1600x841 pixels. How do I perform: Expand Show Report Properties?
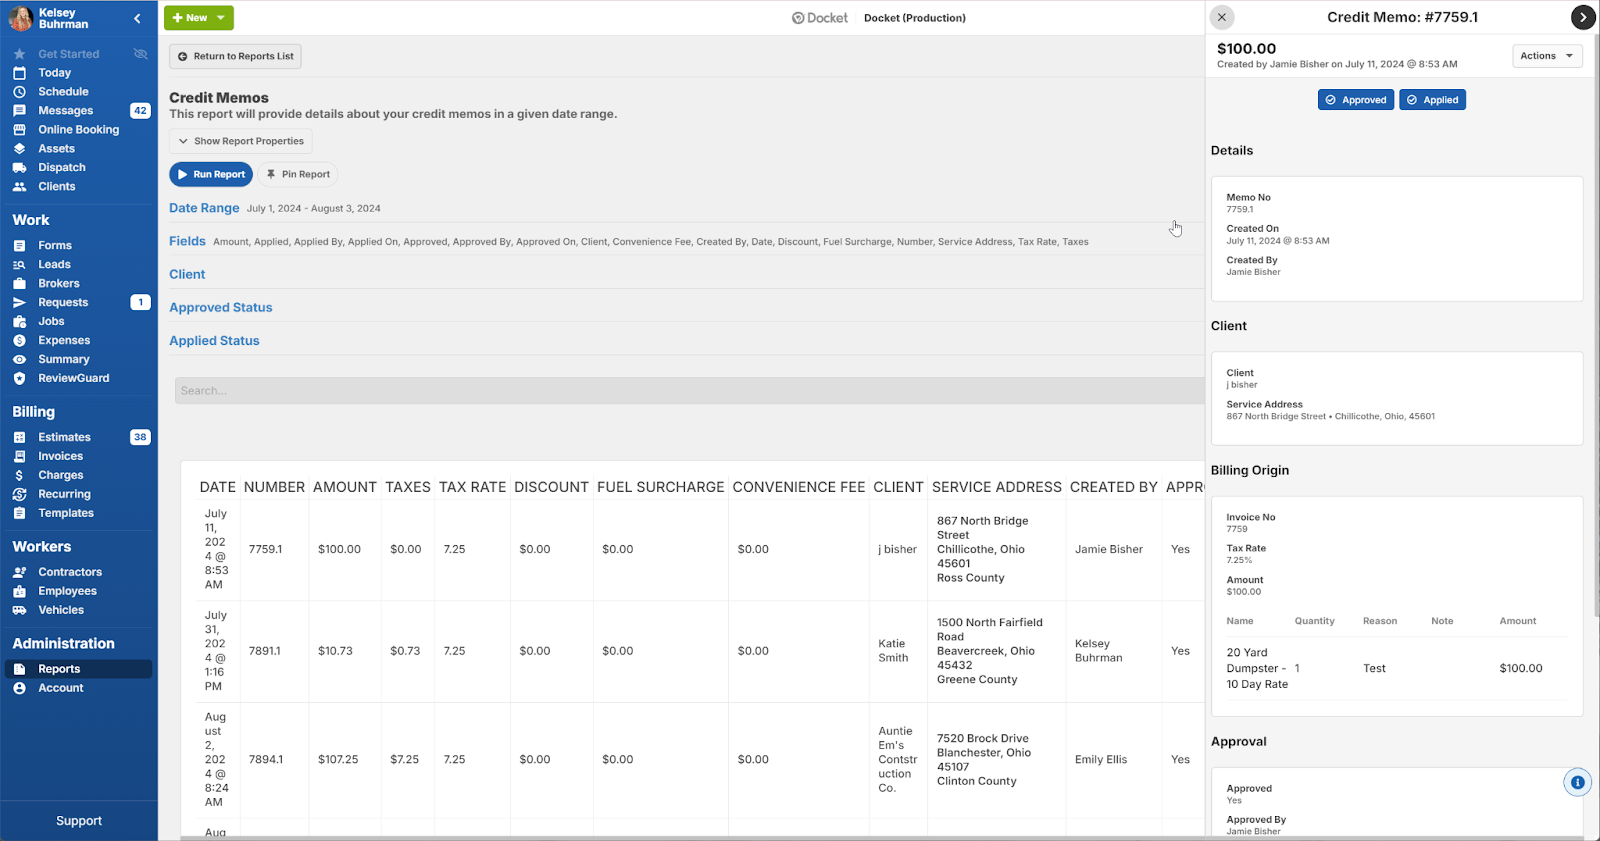point(241,142)
